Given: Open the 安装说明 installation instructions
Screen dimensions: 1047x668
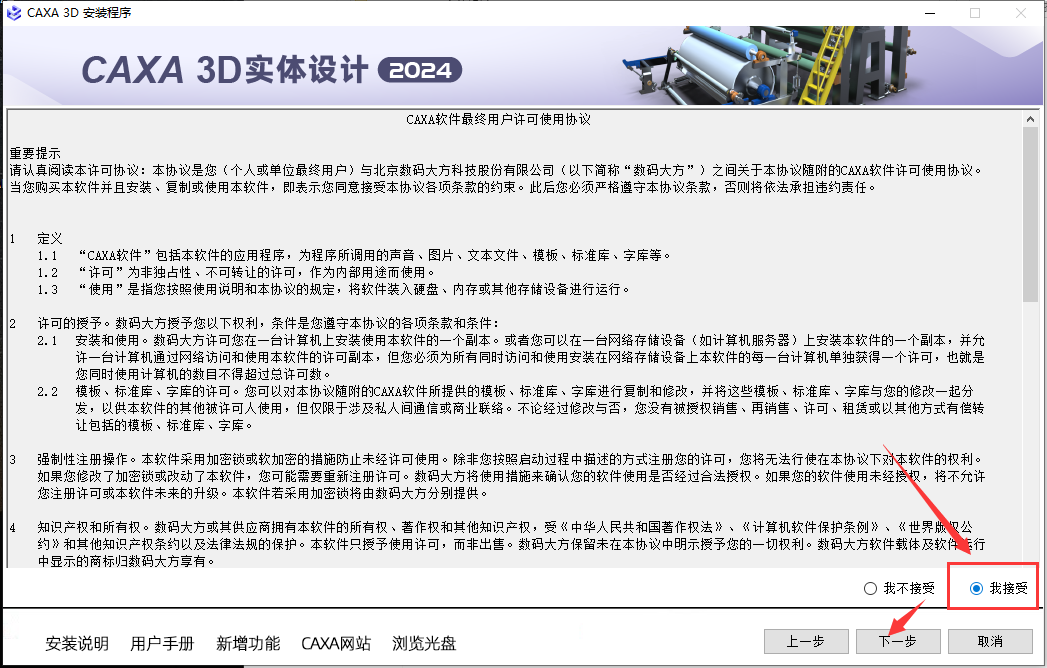Looking at the screenshot, I should click(x=76, y=644).
